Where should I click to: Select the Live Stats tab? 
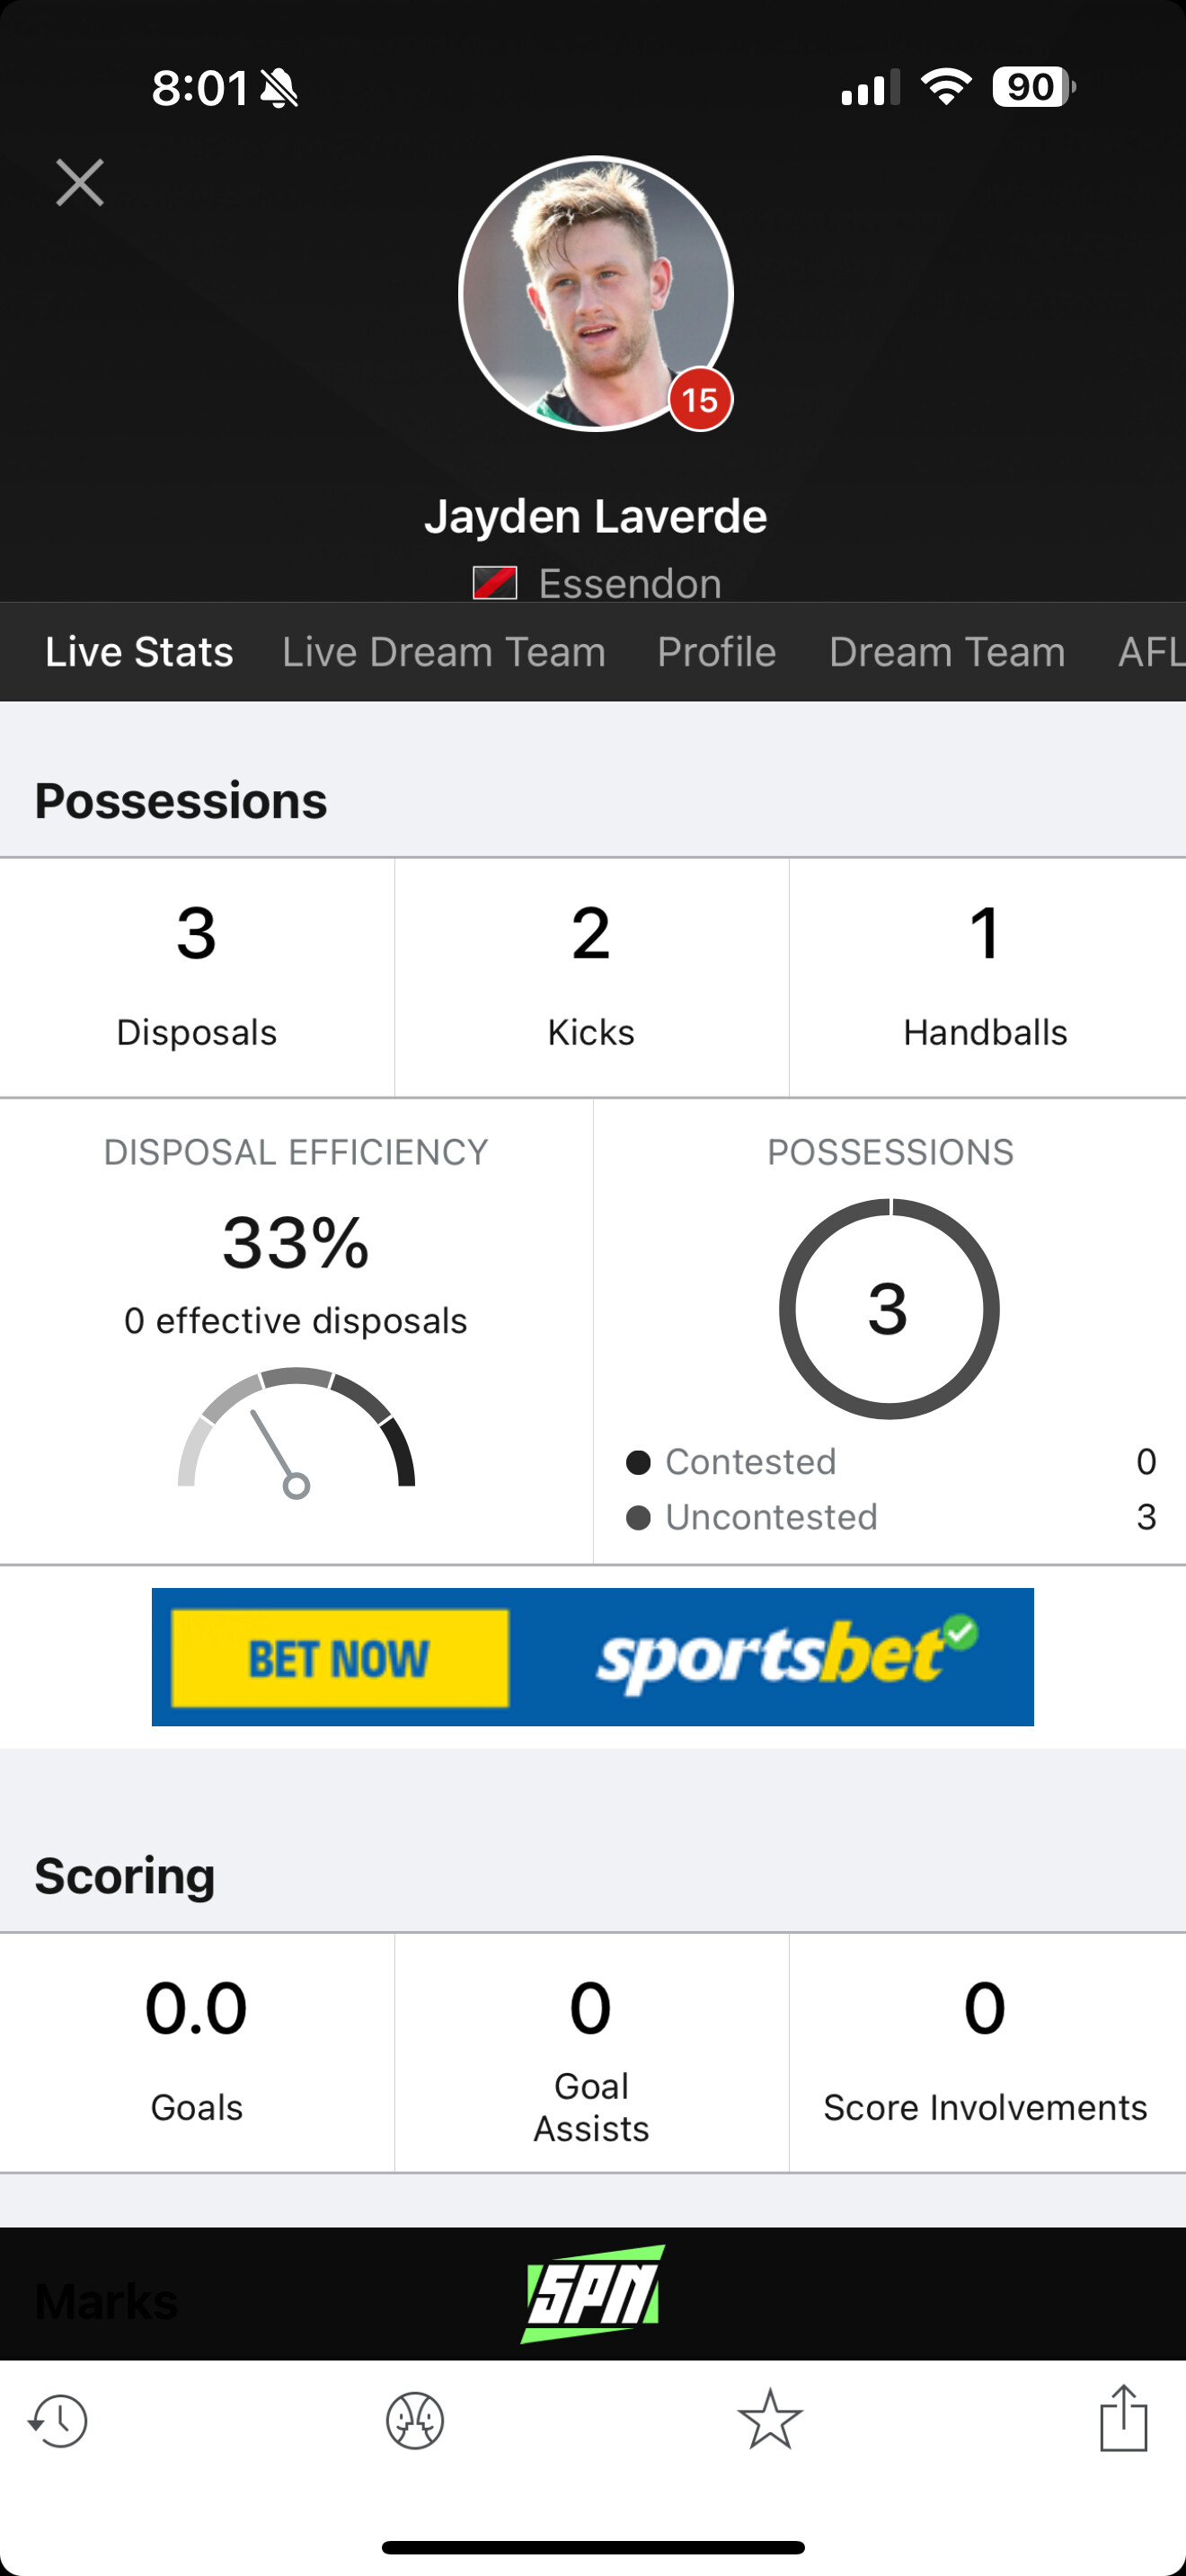click(139, 652)
